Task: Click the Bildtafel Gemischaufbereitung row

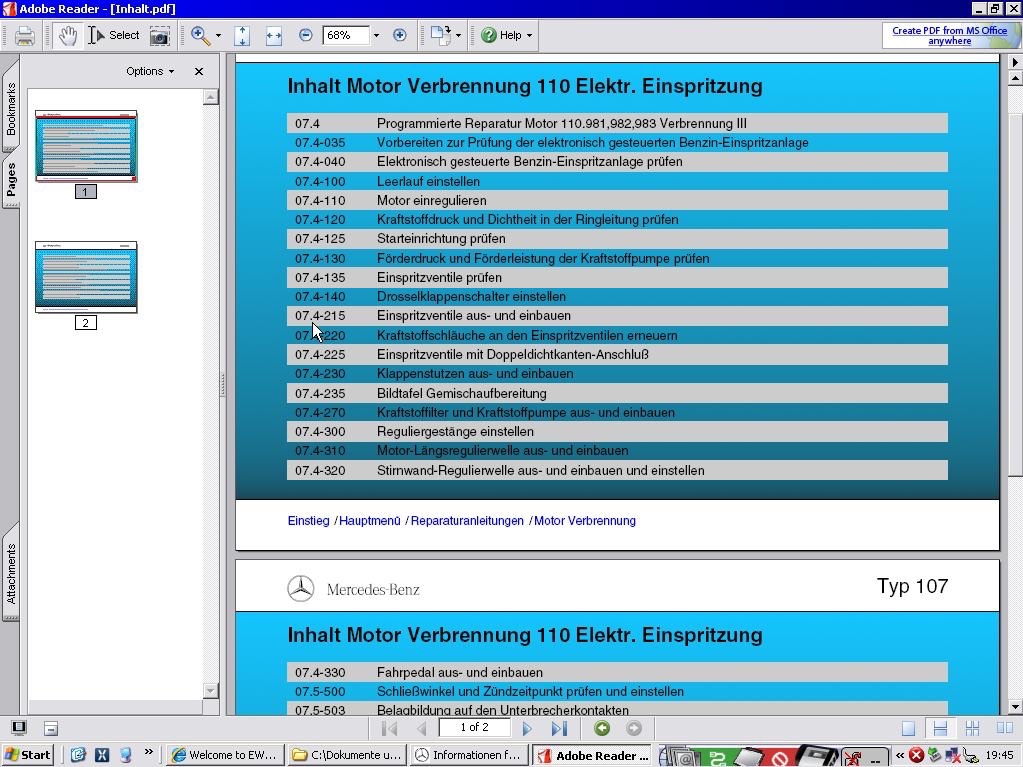Action: 617,393
